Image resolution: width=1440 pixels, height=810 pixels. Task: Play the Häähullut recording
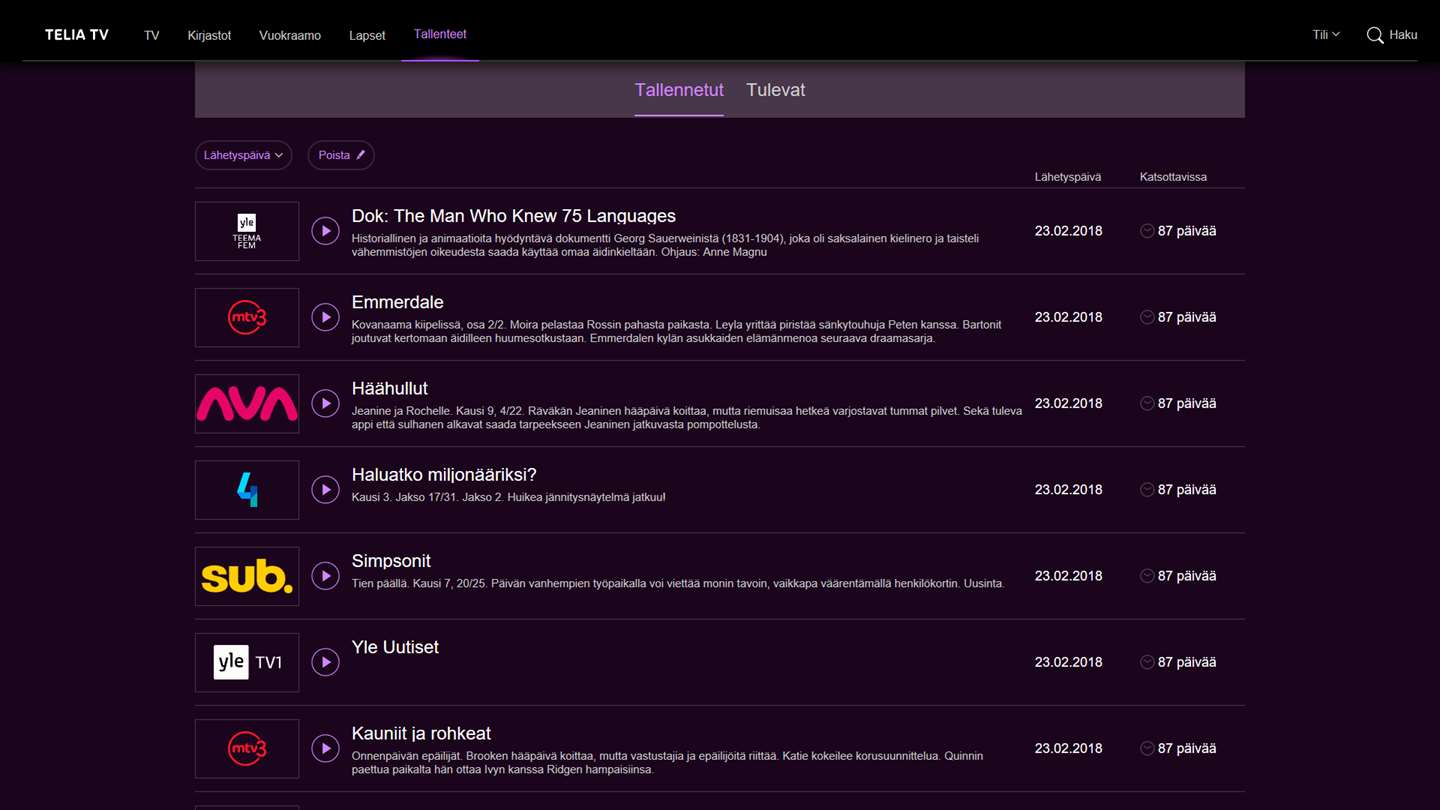pyautogui.click(x=325, y=403)
